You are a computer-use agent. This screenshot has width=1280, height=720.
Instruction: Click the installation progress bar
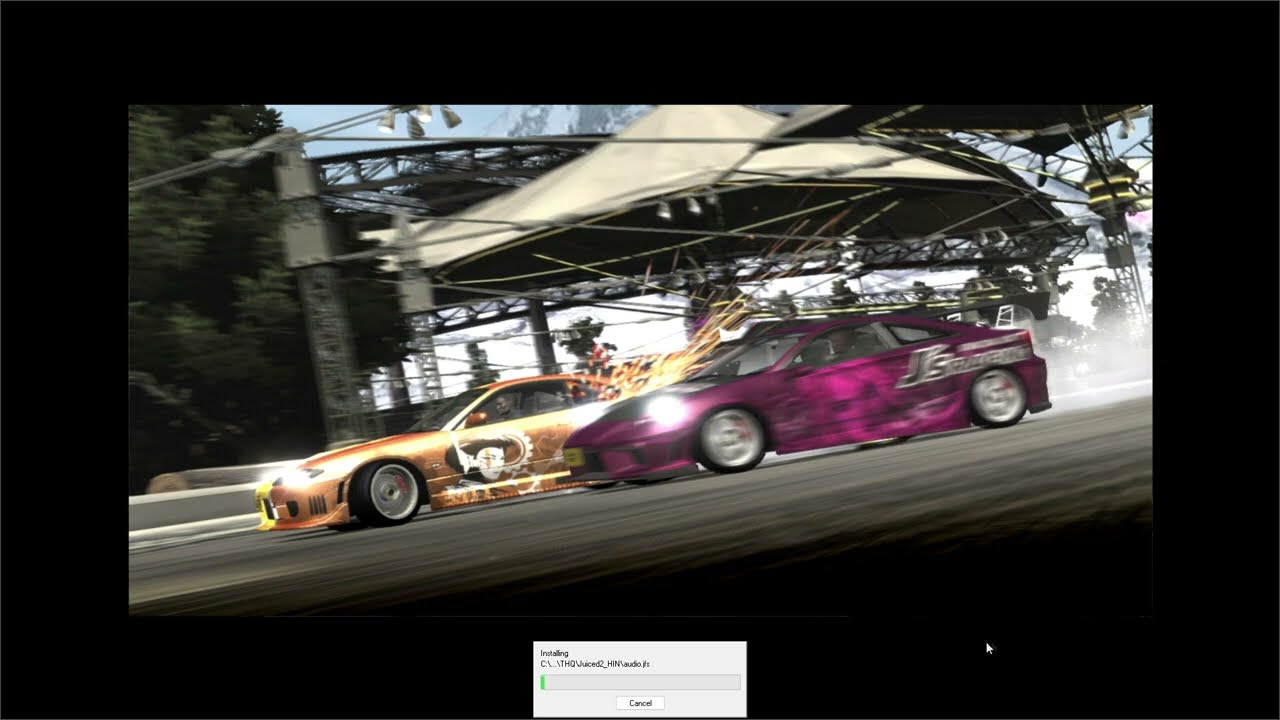[x=640, y=682]
